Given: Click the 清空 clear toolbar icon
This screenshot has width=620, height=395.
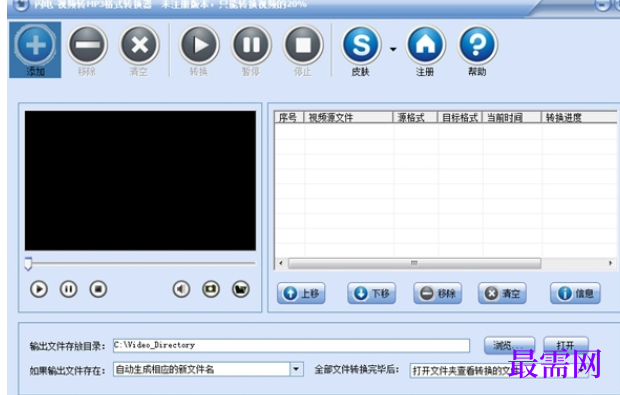Looking at the screenshot, I should [139, 50].
